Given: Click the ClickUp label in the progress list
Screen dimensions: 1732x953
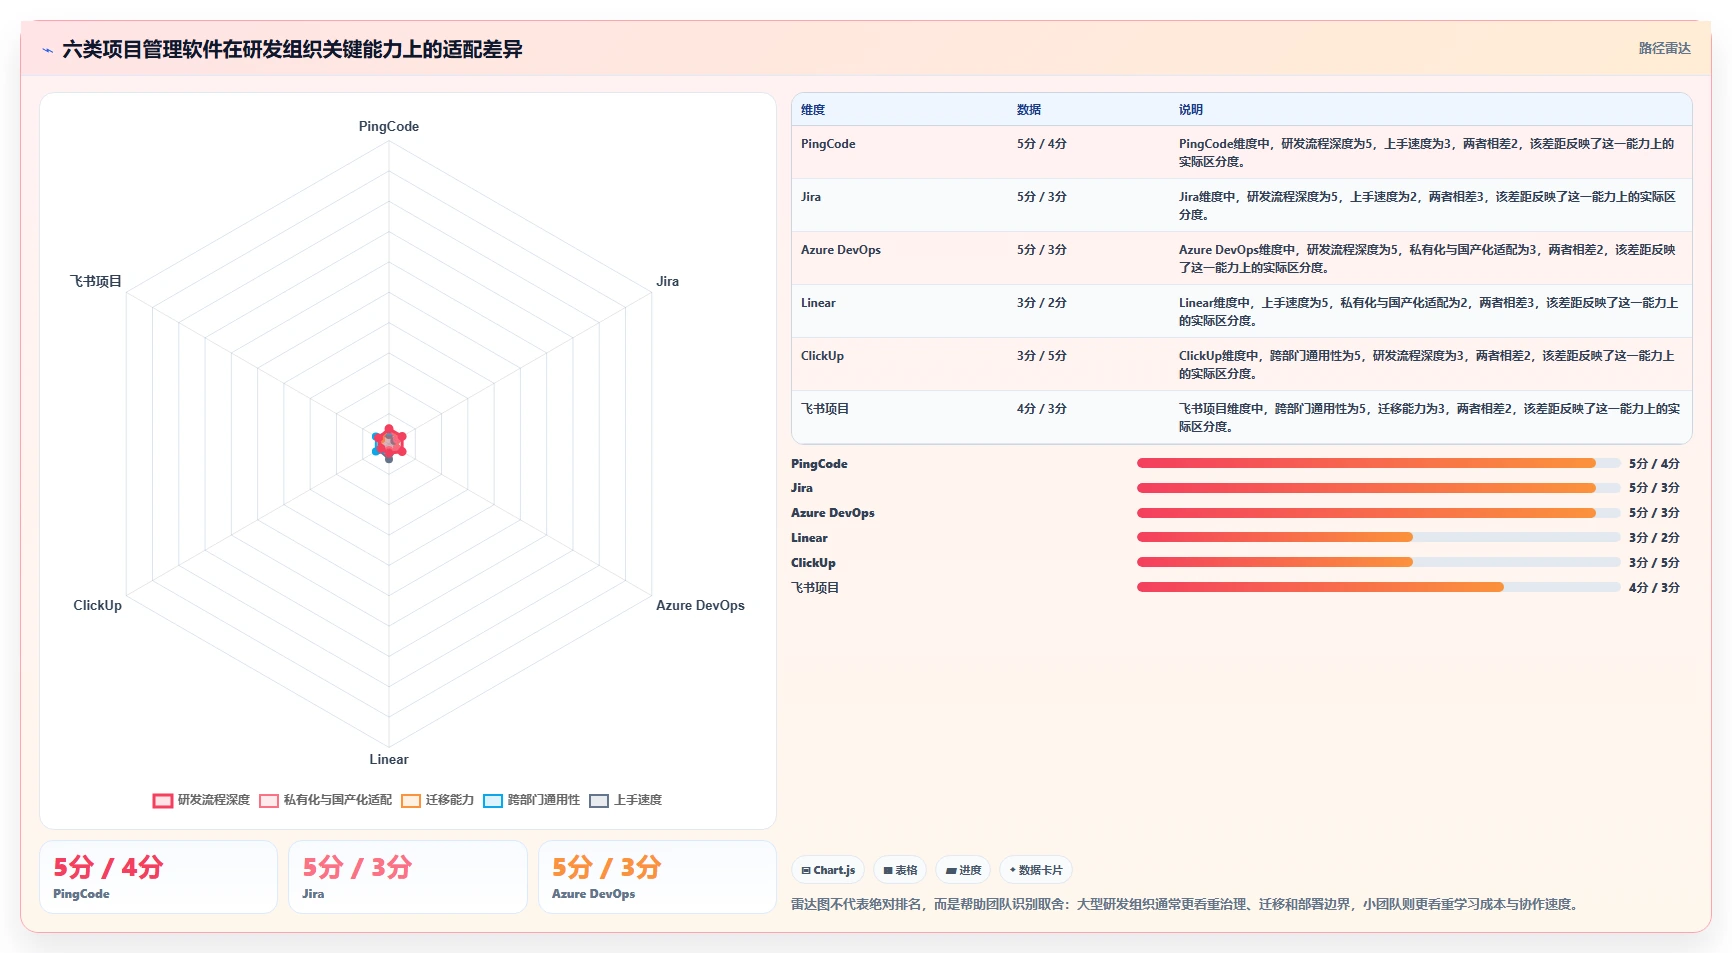Looking at the screenshot, I should point(813,563).
